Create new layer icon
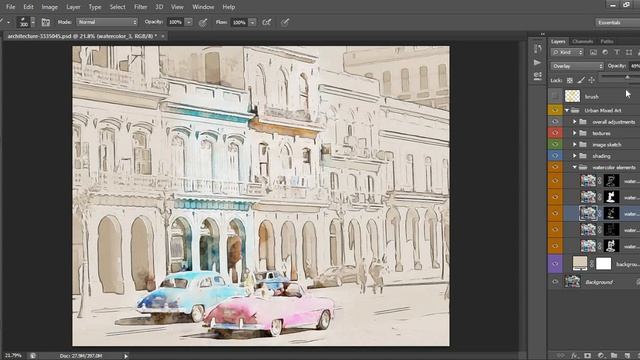This screenshot has width=640, height=360. click(x=627, y=356)
